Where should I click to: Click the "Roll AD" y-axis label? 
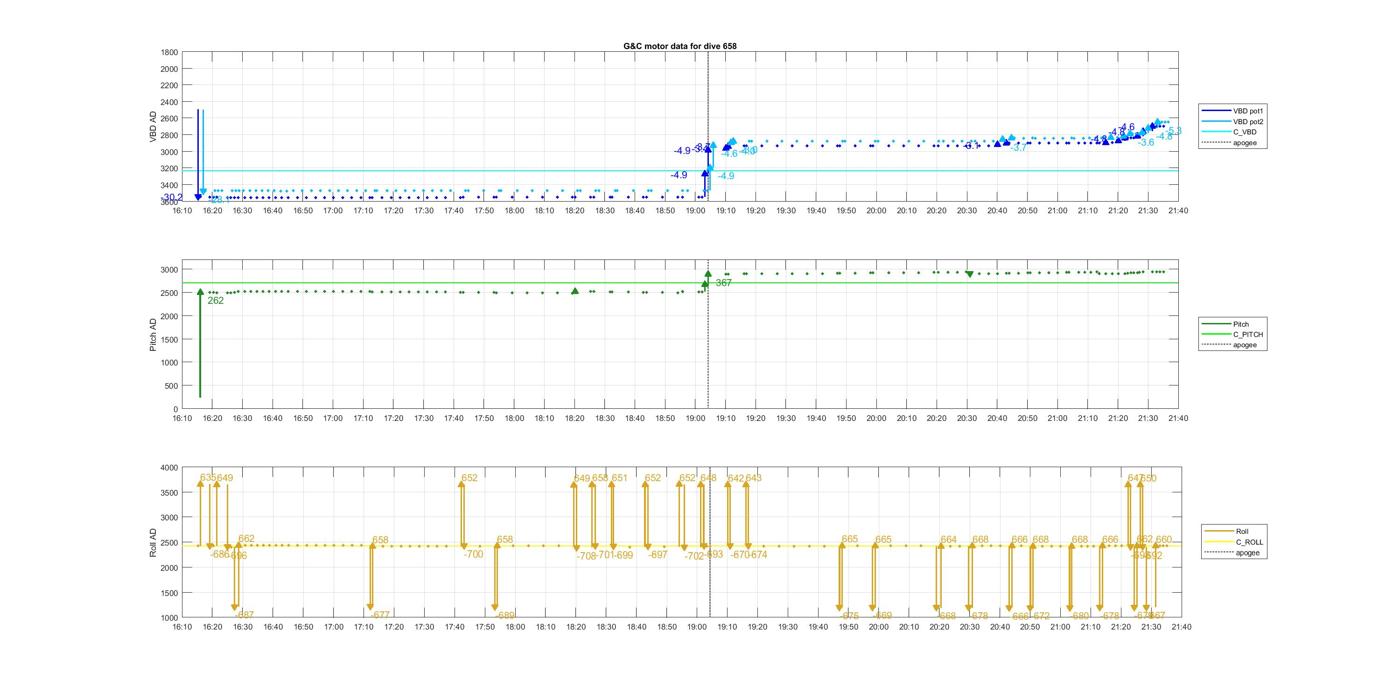154,542
